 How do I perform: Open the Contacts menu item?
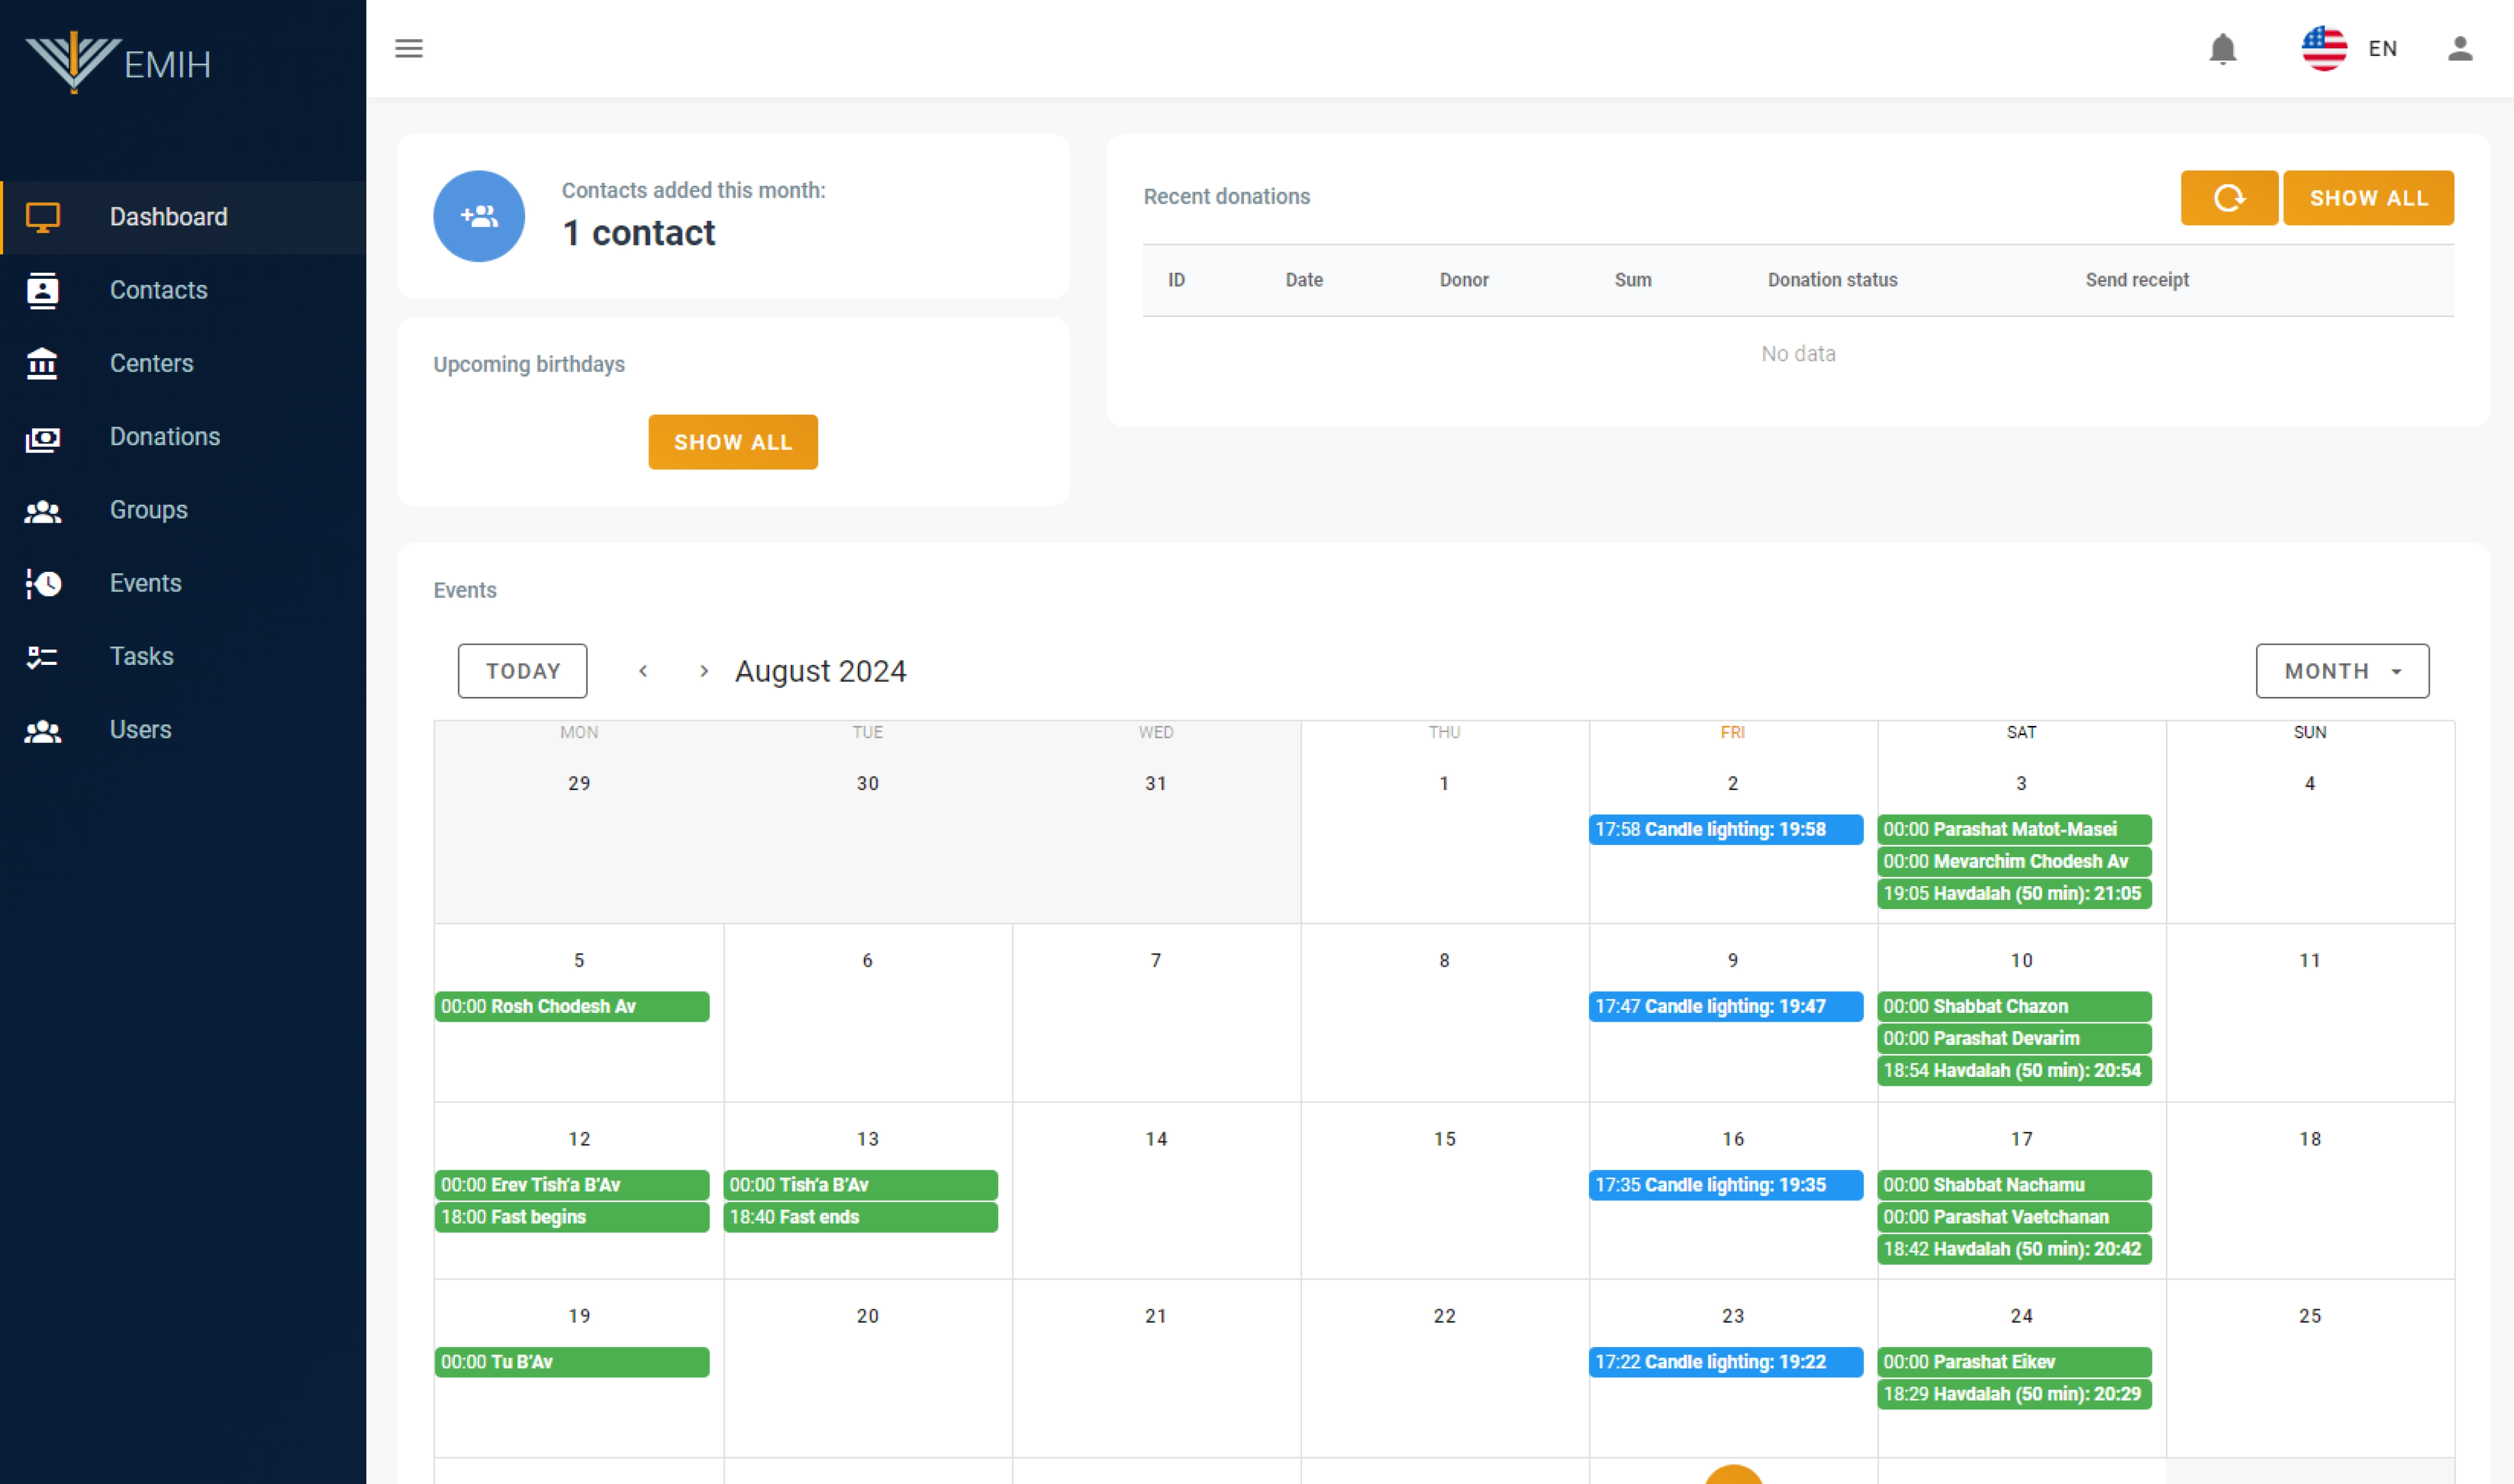158,290
